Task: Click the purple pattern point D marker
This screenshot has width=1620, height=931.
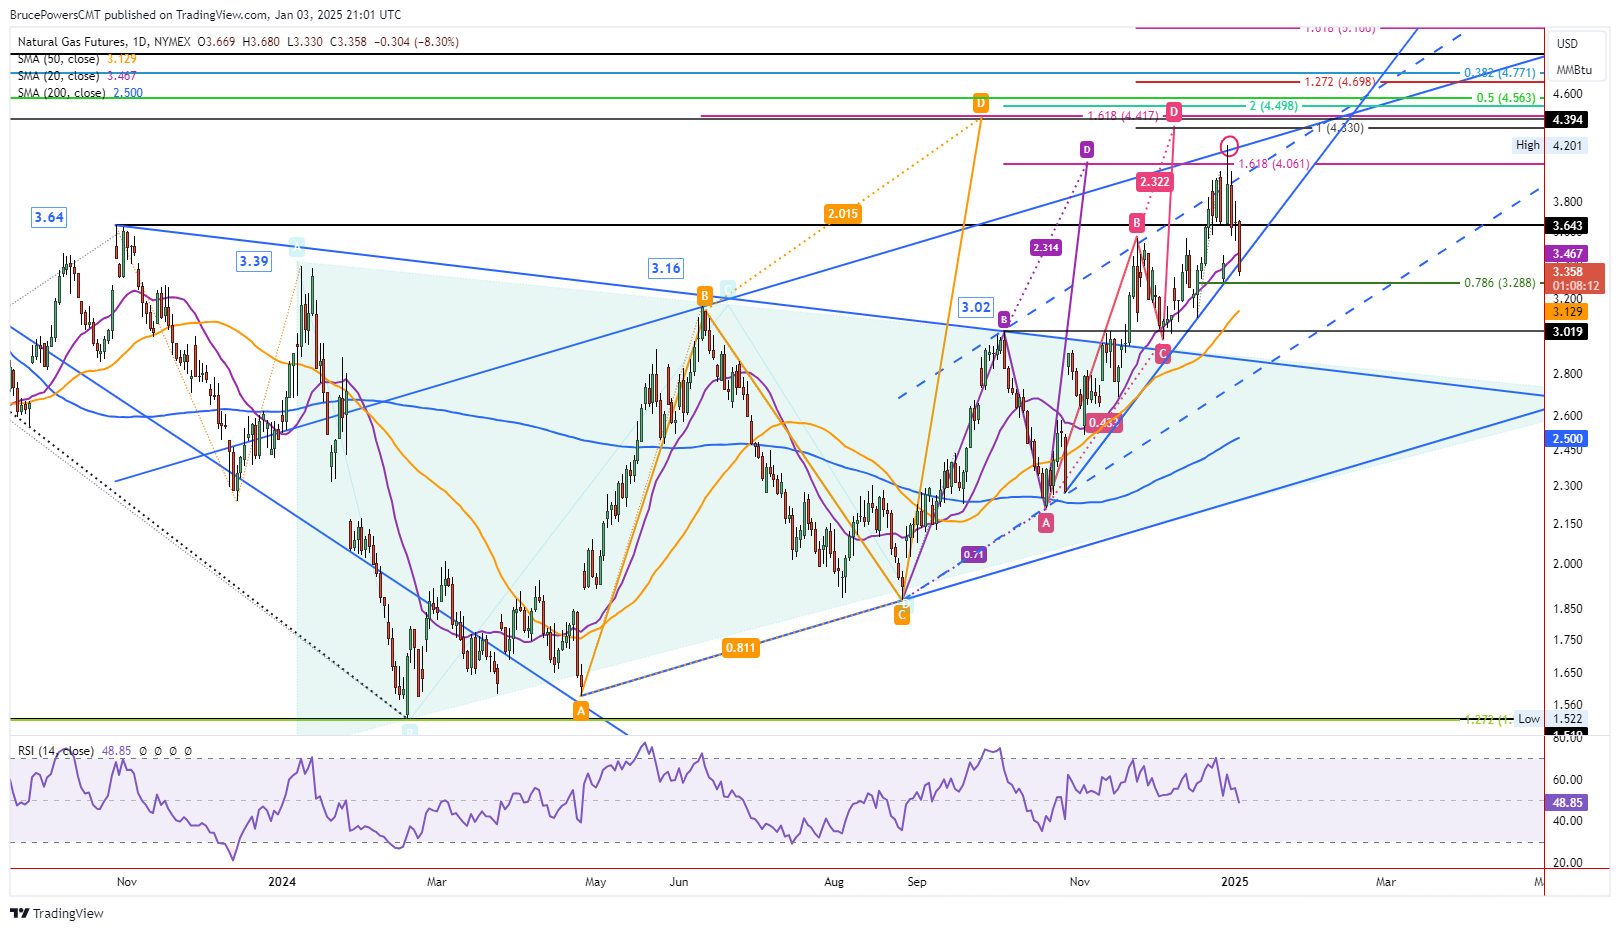Action: click(1087, 150)
